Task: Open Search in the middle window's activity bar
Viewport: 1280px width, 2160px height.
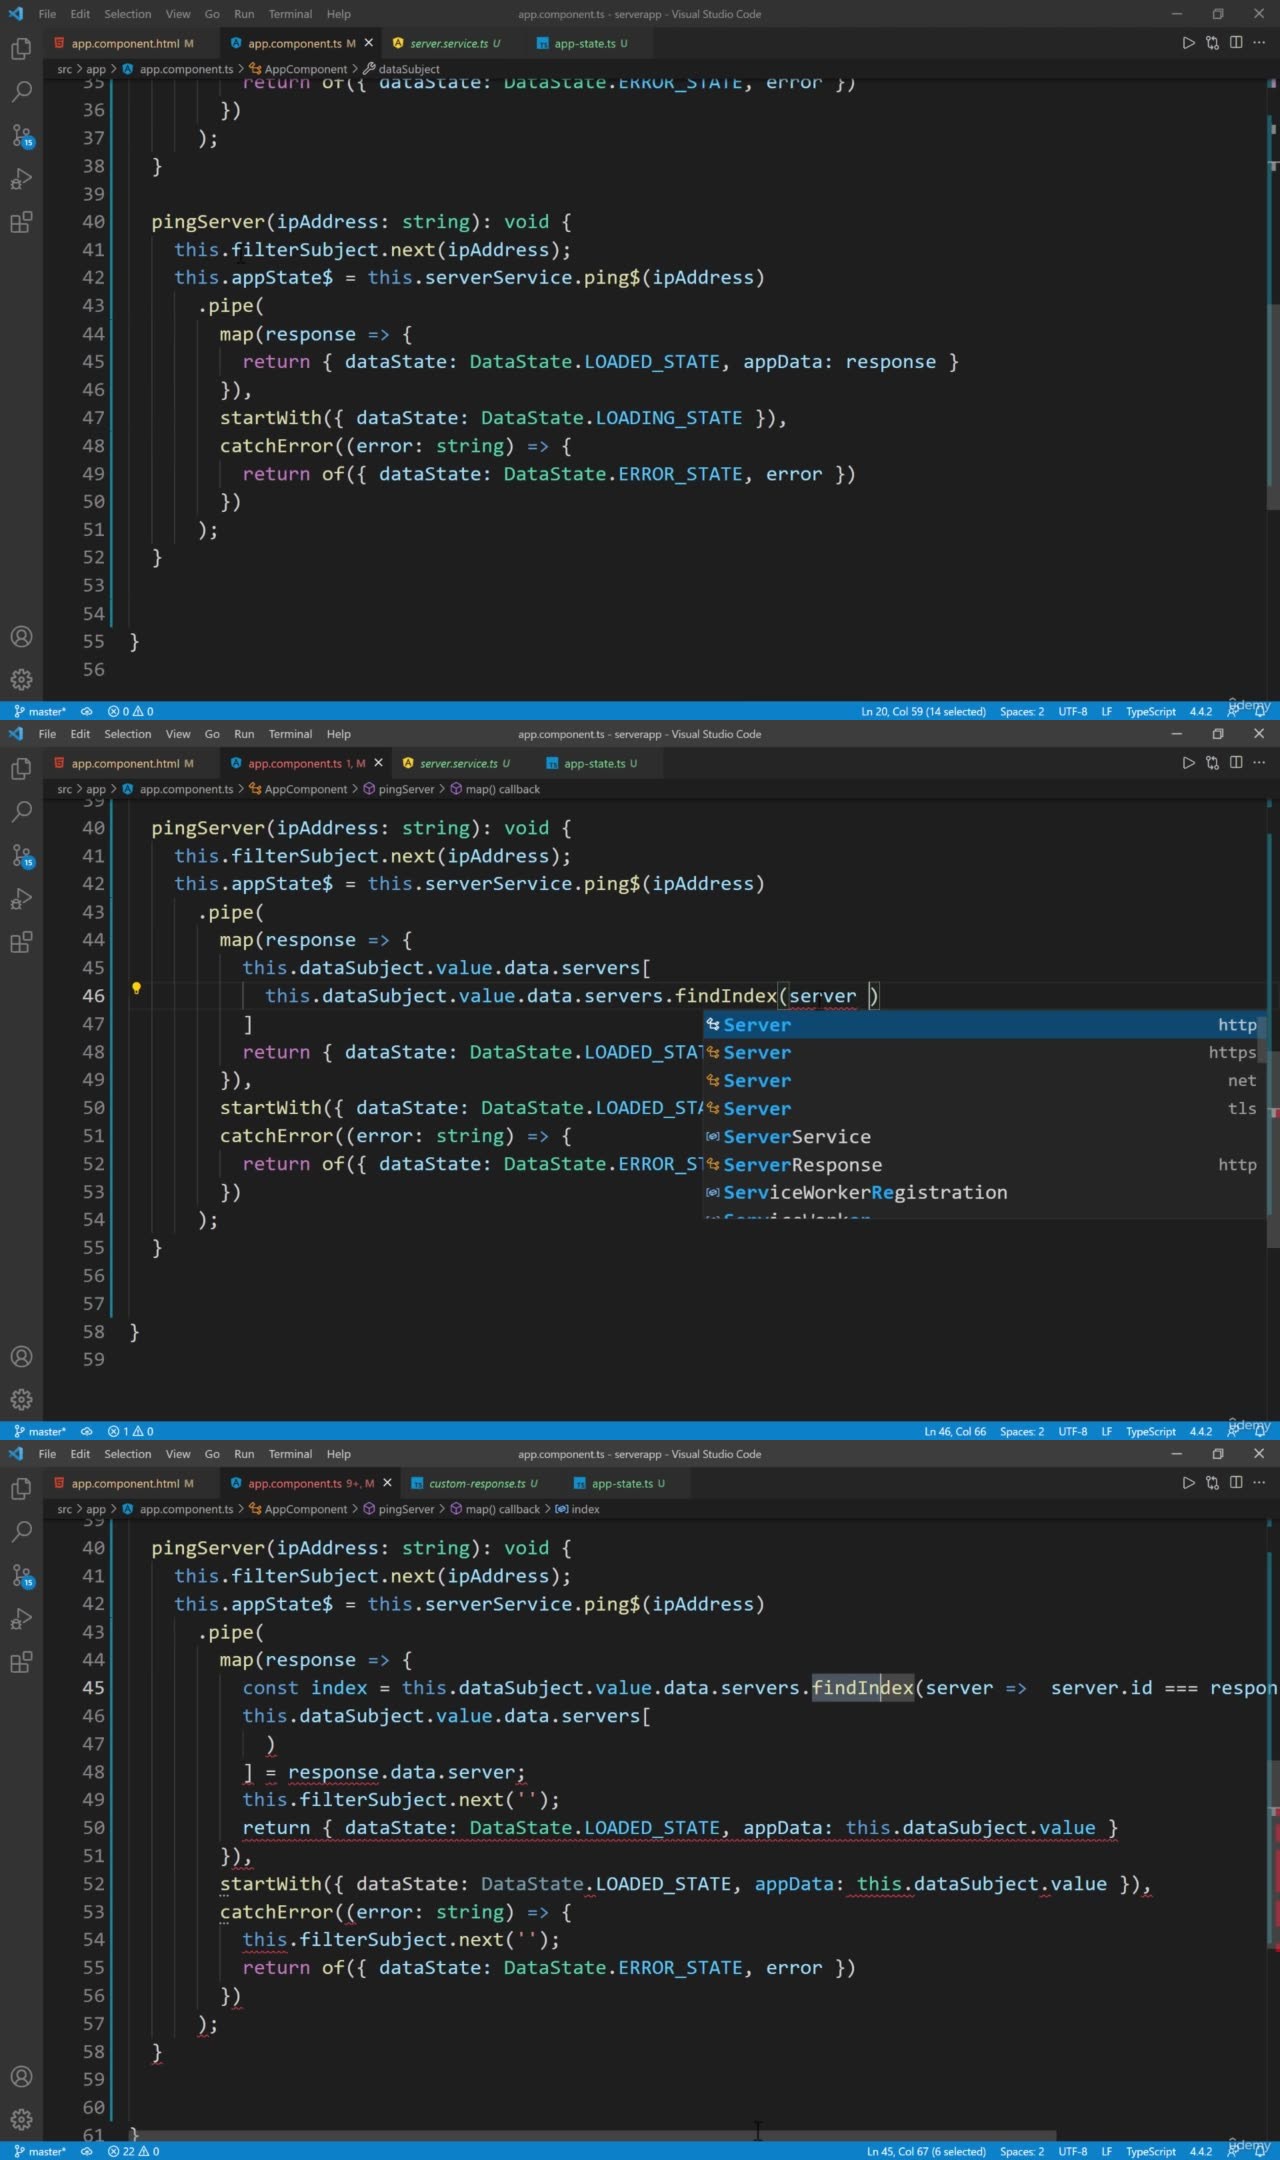Action: pyautogui.click(x=21, y=811)
